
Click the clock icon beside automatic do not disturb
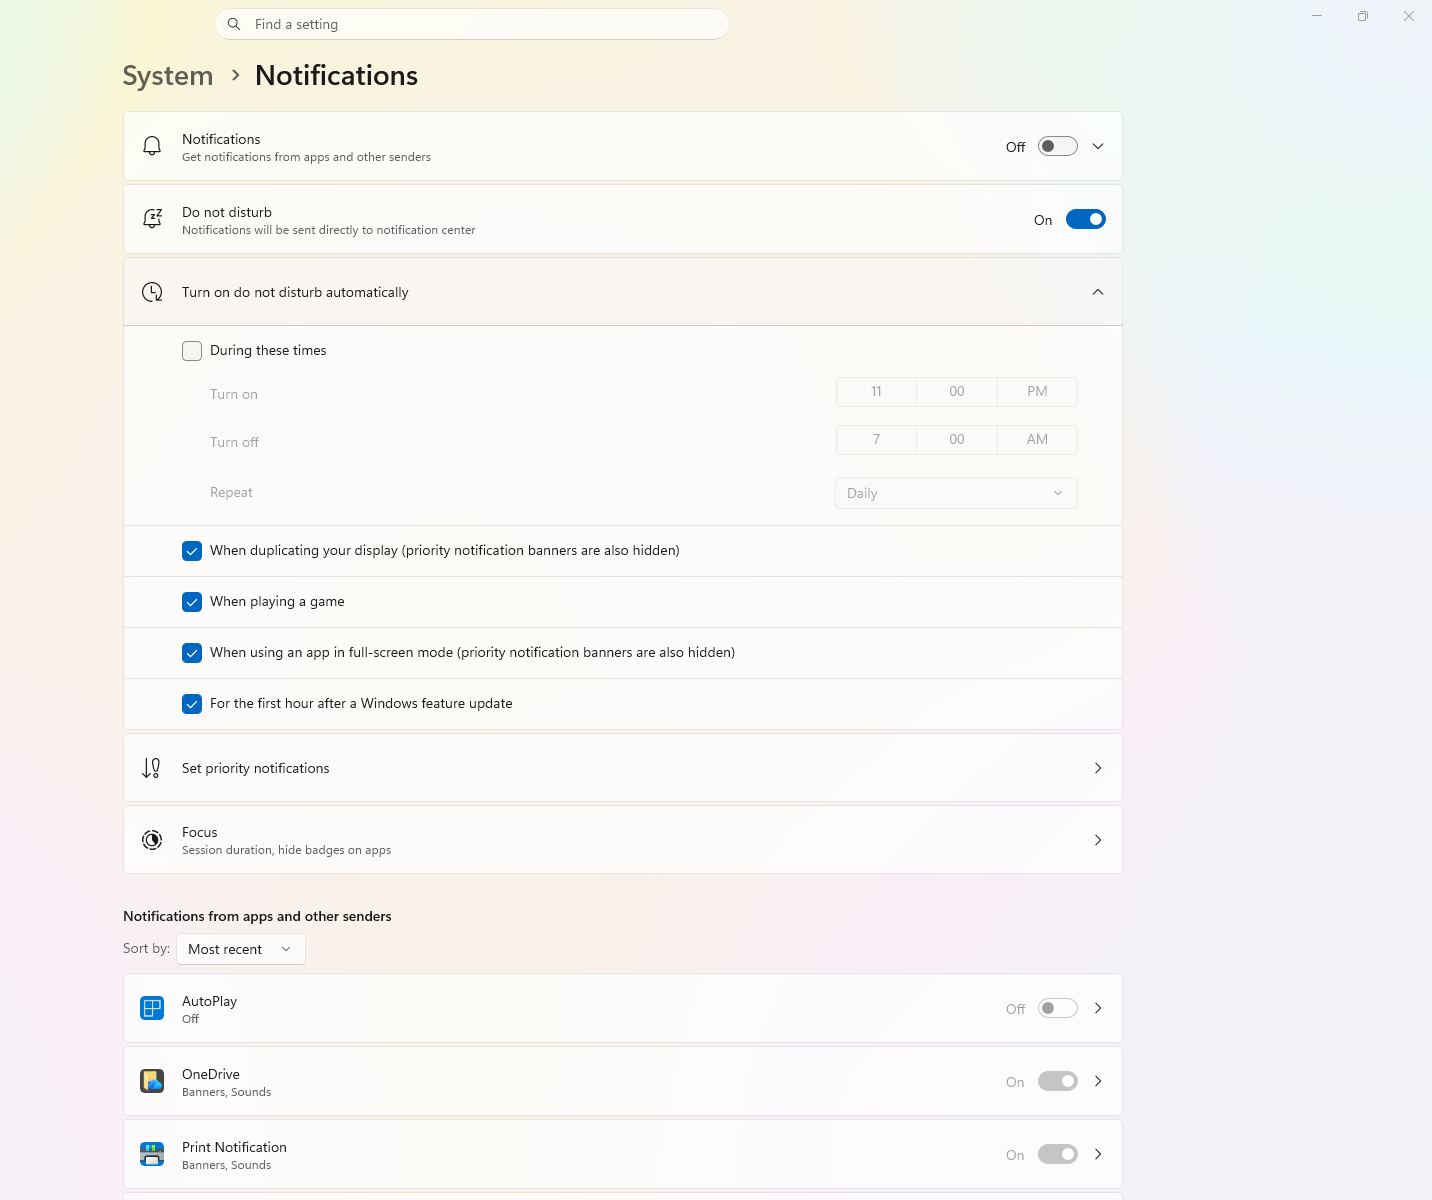(x=152, y=292)
